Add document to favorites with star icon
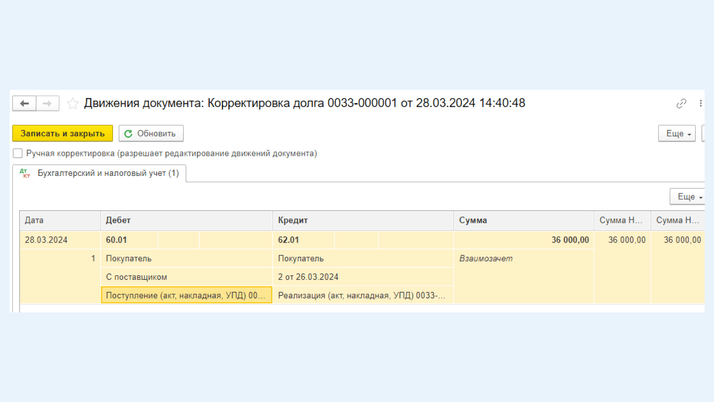The height and width of the screenshot is (402, 714). click(x=73, y=103)
